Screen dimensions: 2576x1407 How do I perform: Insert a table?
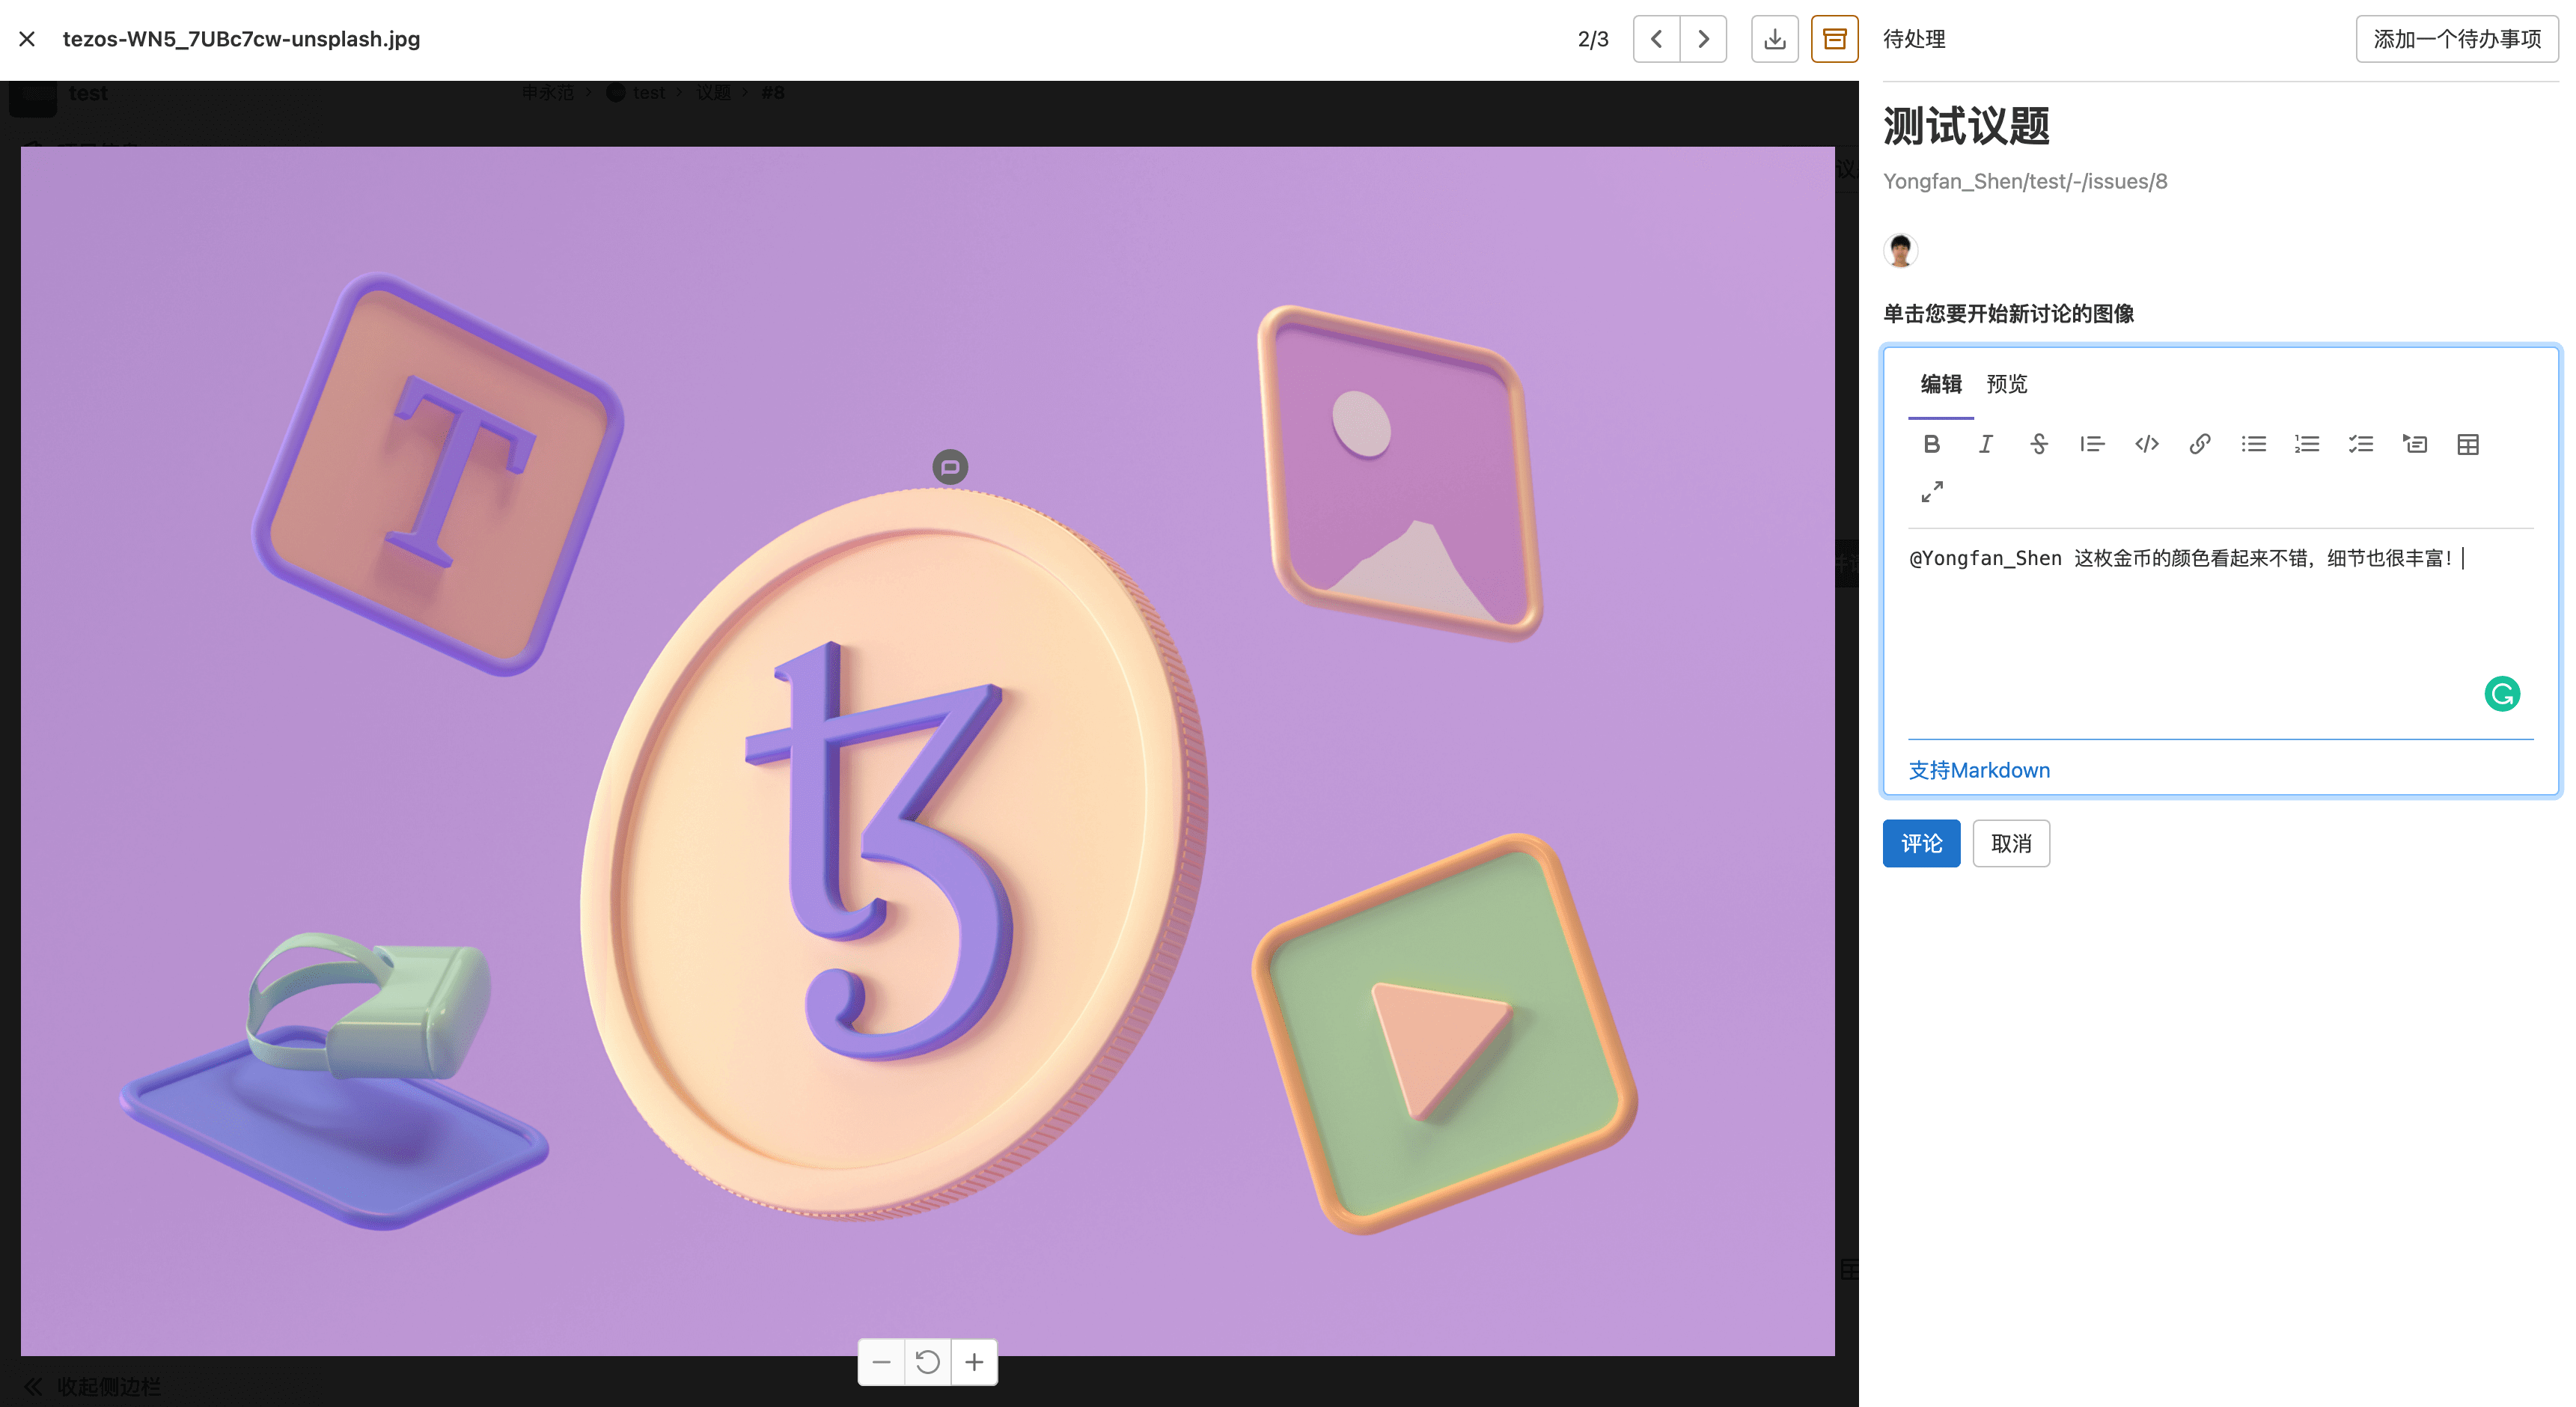coord(2468,444)
